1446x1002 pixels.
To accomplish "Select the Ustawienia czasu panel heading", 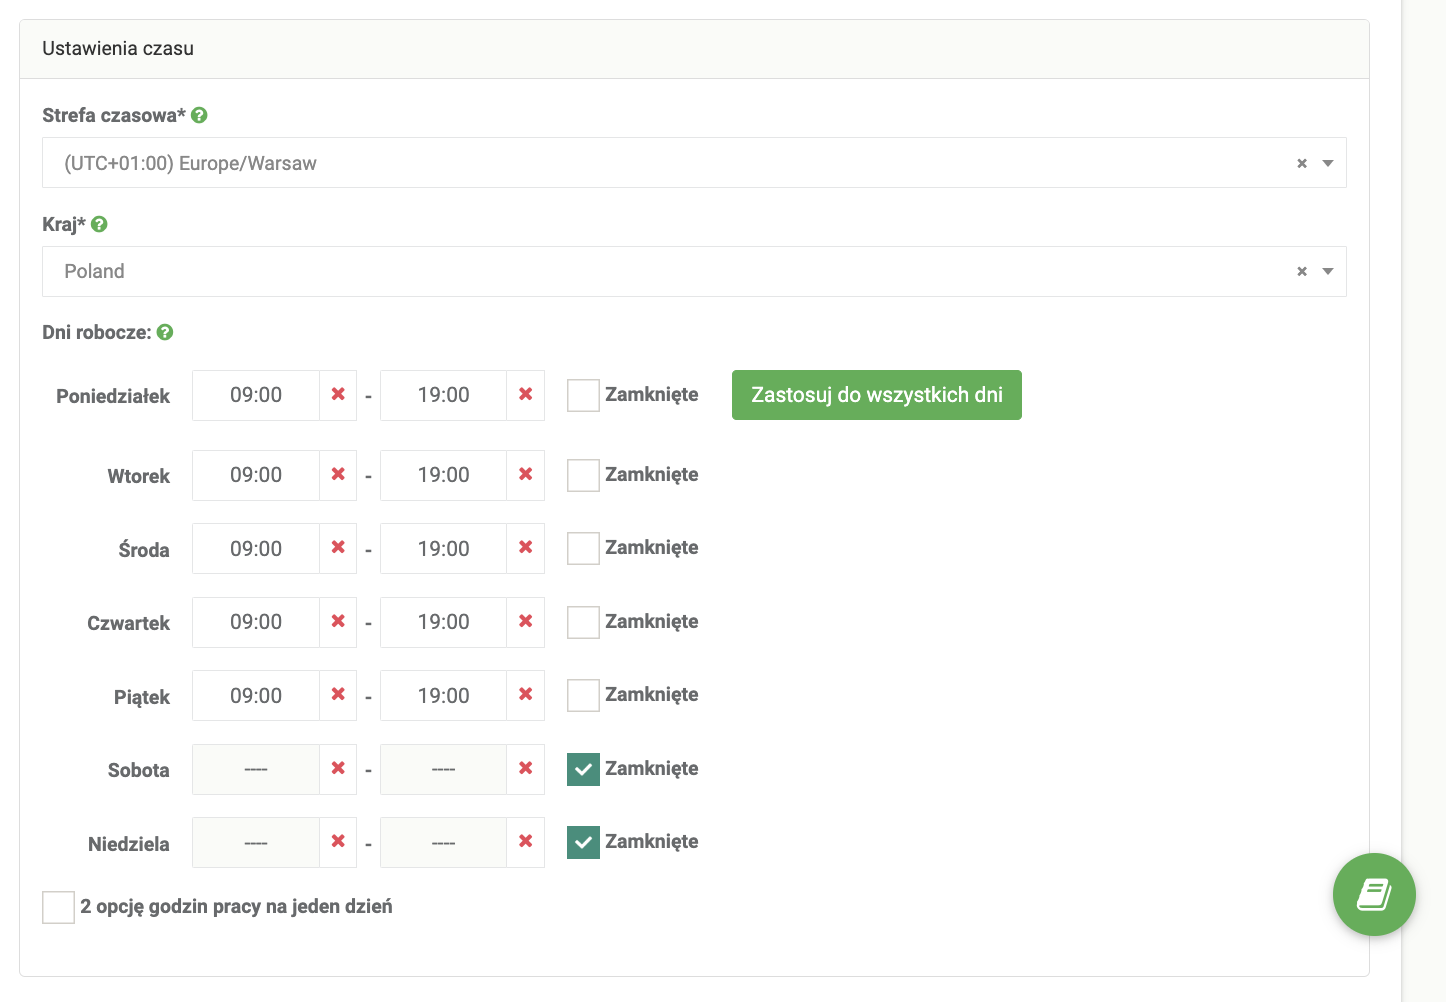I will (118, 48).
